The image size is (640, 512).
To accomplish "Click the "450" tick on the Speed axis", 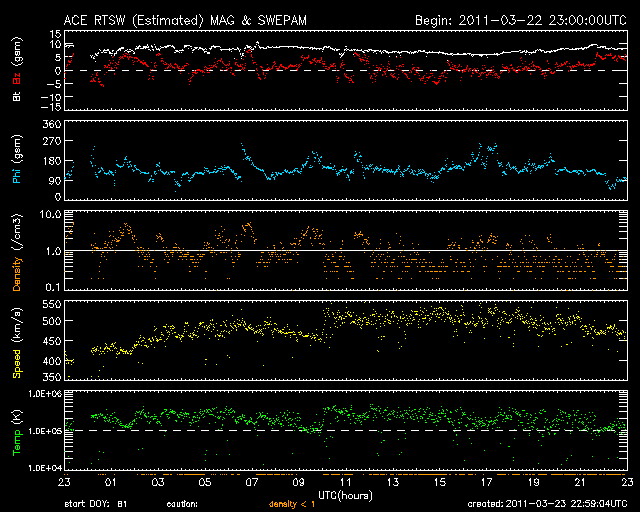I will [52, 341].
